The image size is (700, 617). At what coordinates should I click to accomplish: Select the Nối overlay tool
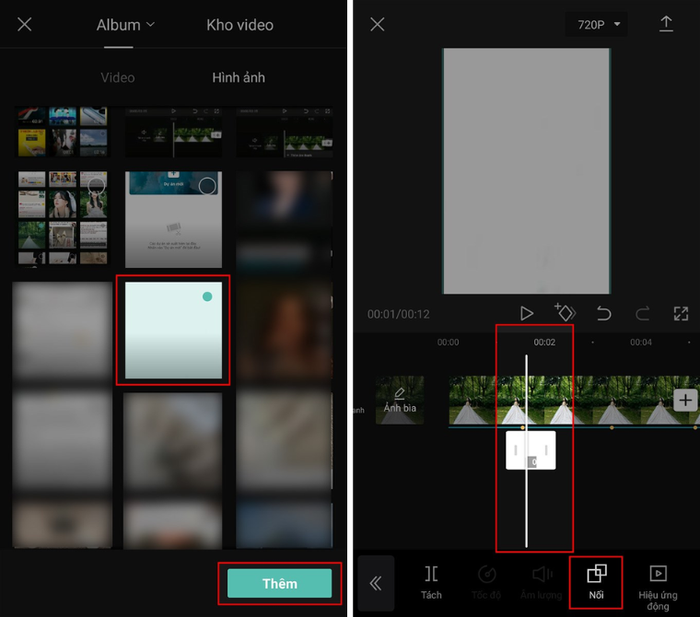596,580
